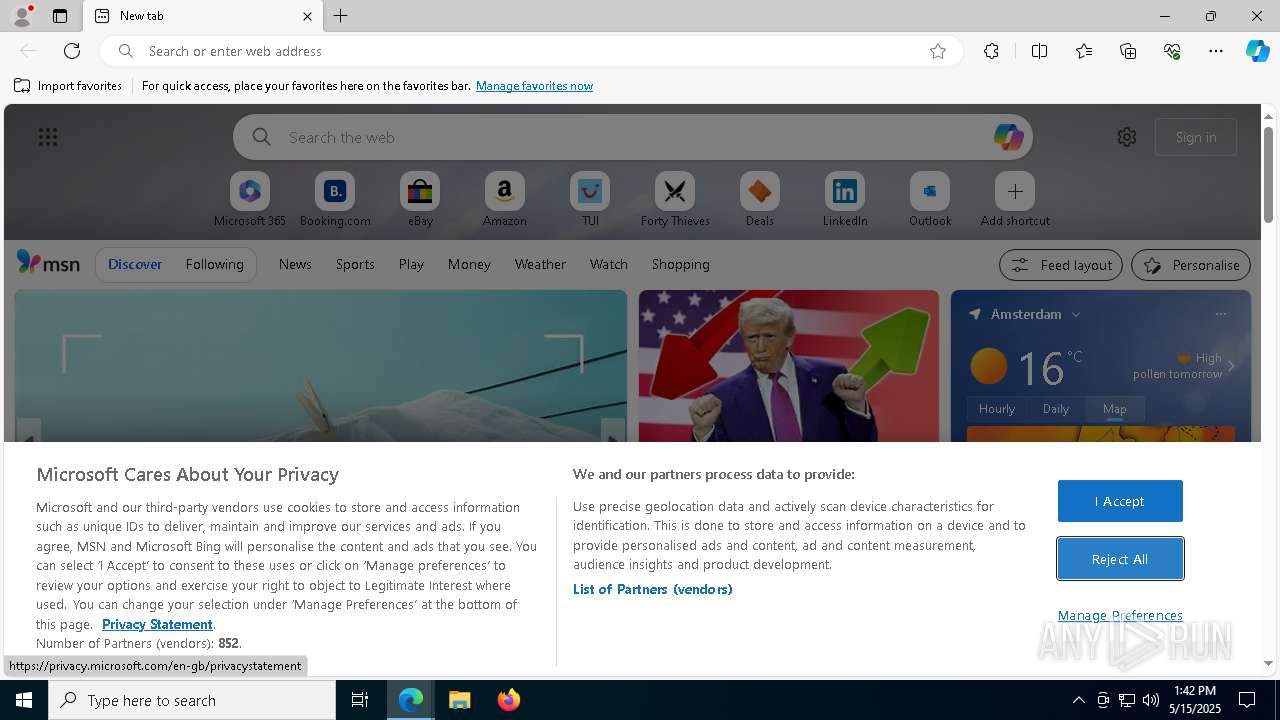Open Outlook shortcut
This screenshot has width=1280, height=720.
coord(930,200)
